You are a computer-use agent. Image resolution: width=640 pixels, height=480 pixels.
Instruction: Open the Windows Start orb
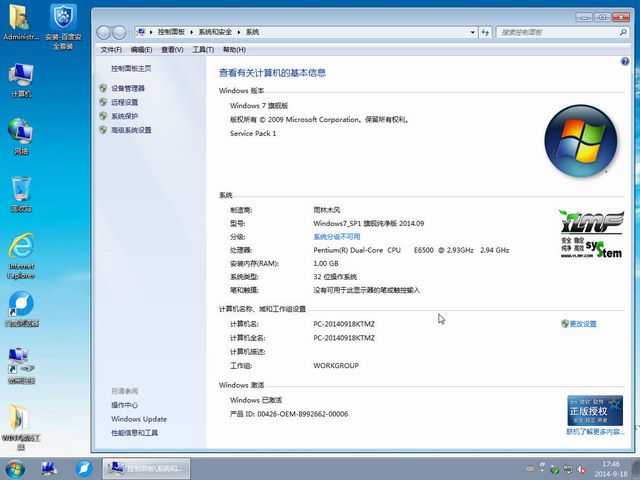(15, 469)
